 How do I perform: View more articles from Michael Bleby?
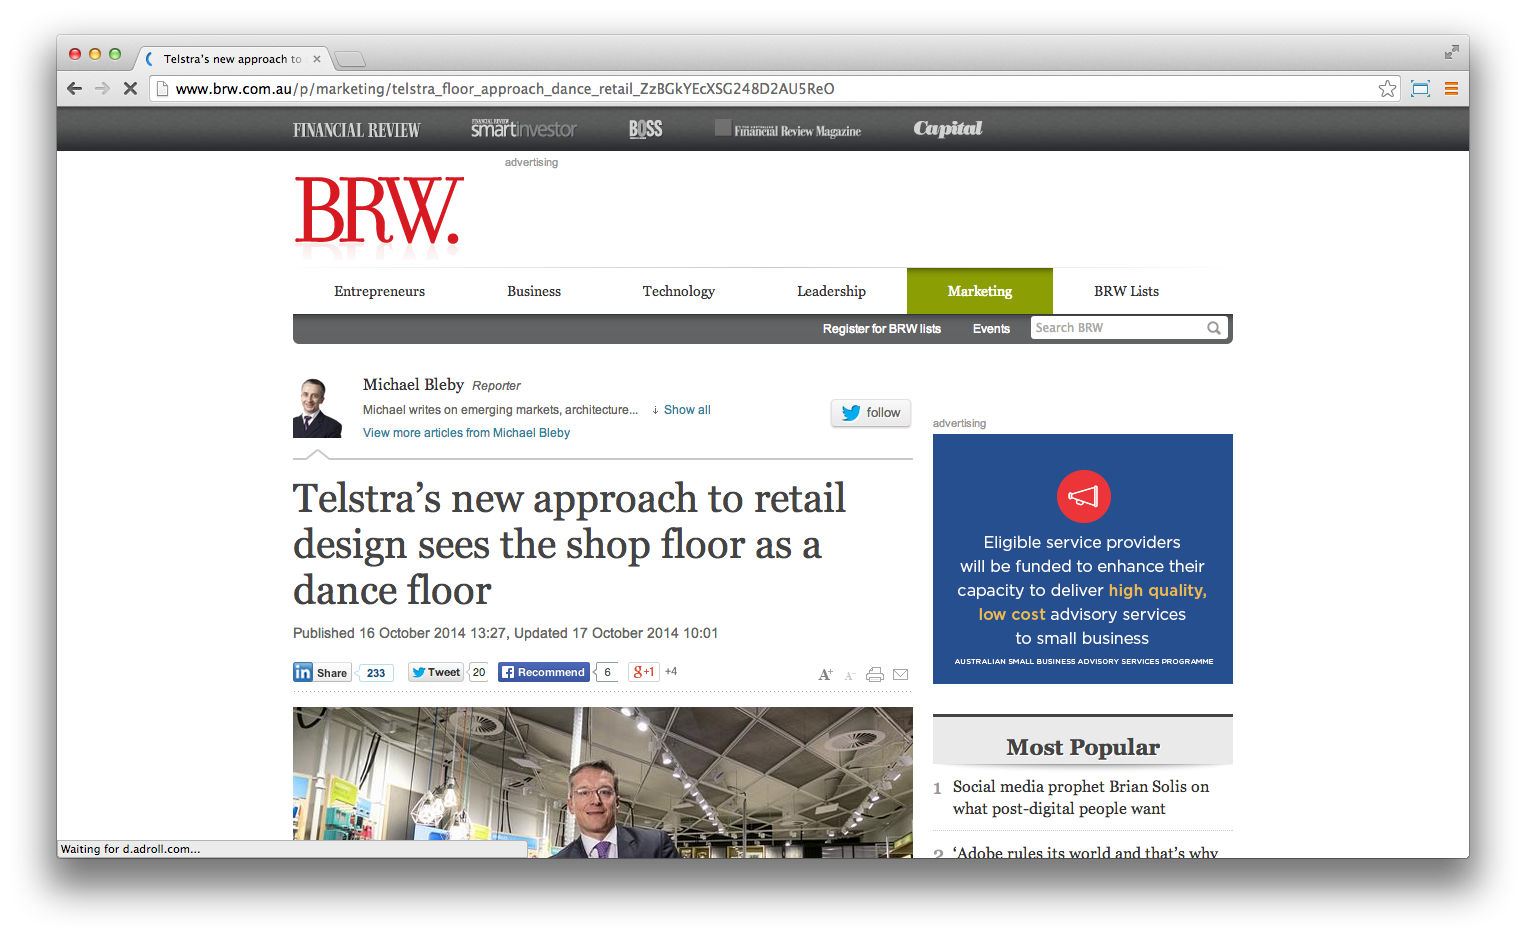pos(466,433)
